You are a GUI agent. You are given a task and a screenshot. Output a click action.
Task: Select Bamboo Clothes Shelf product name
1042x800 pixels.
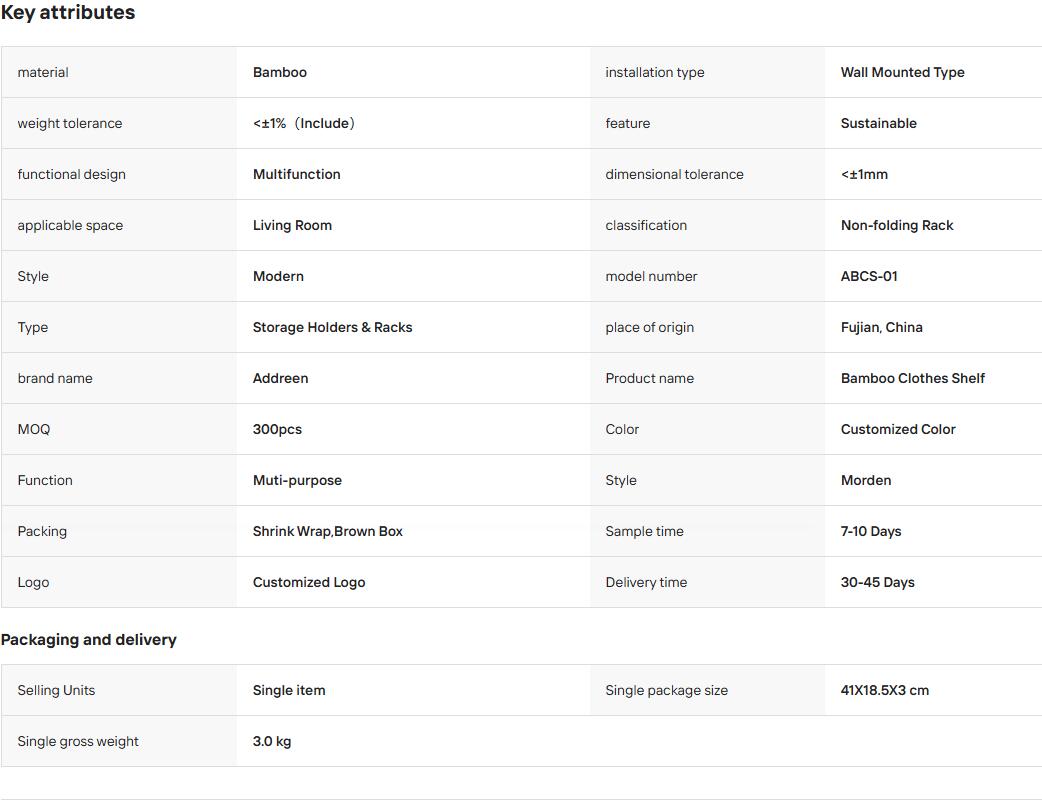tap(913, 378)
